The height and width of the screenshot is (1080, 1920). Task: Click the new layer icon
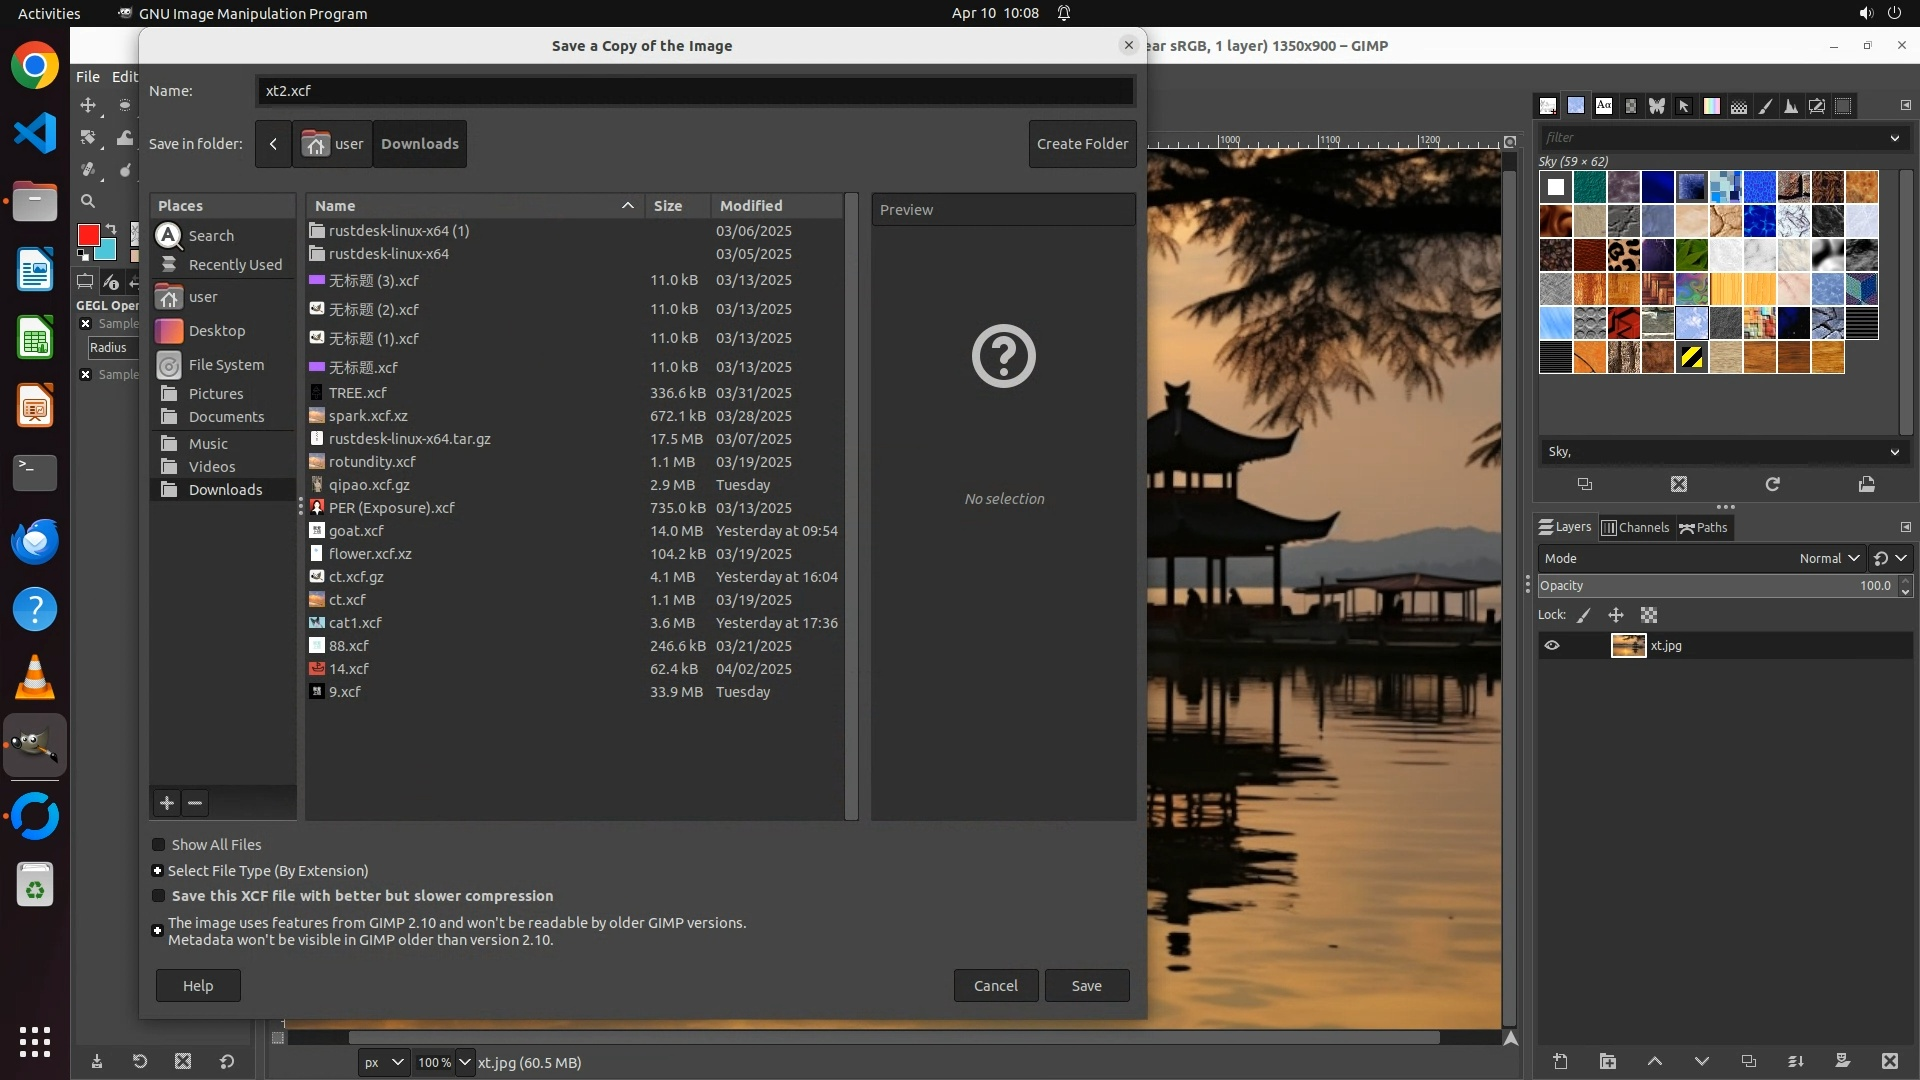(x=1560, y=1062)
